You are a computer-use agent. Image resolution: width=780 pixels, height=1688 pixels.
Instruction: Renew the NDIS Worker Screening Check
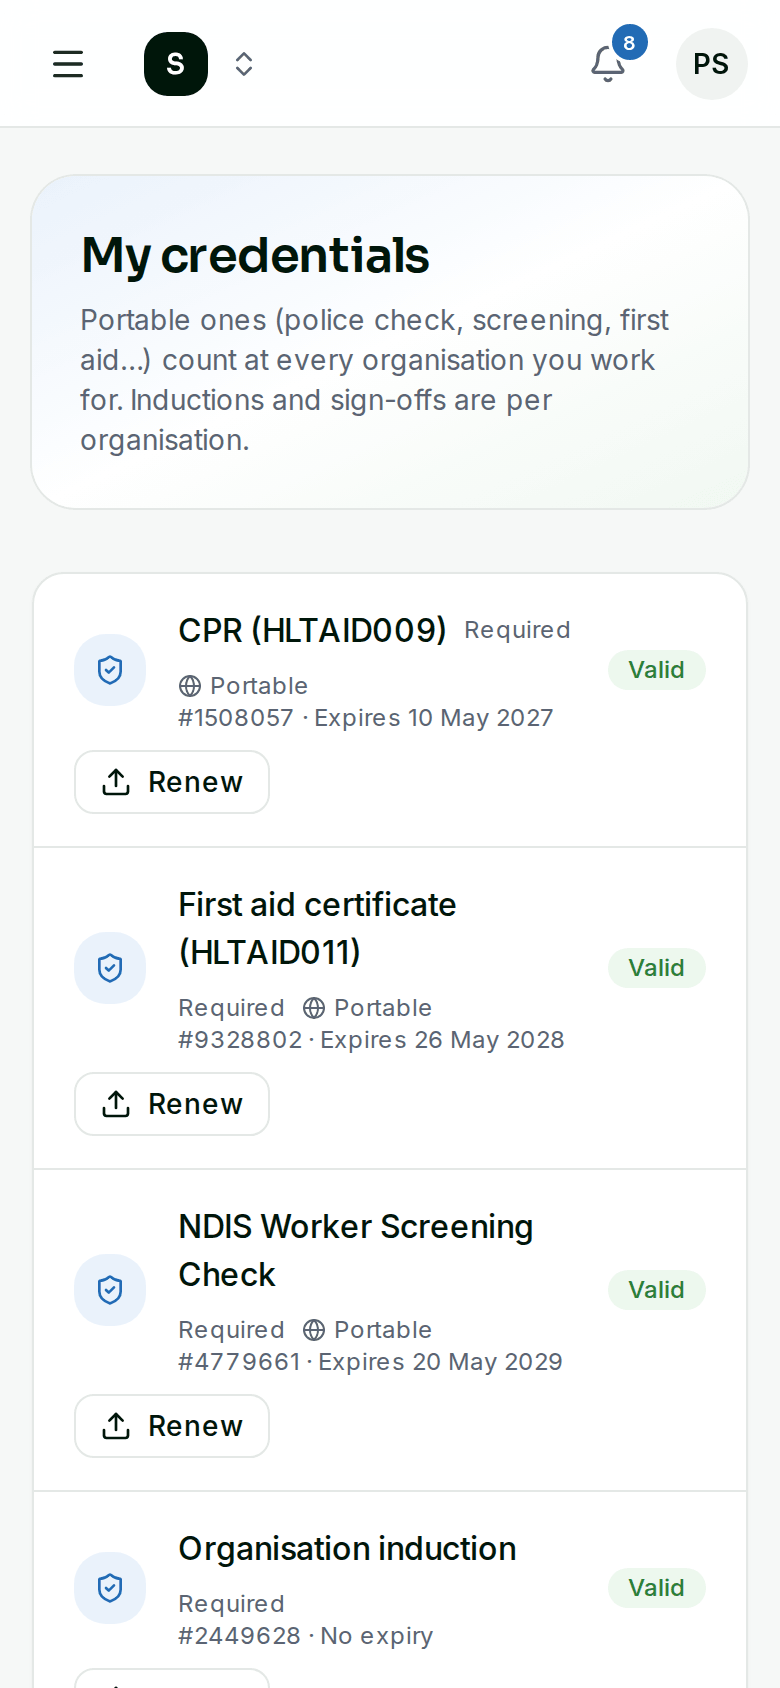[x=172, y=1426]
